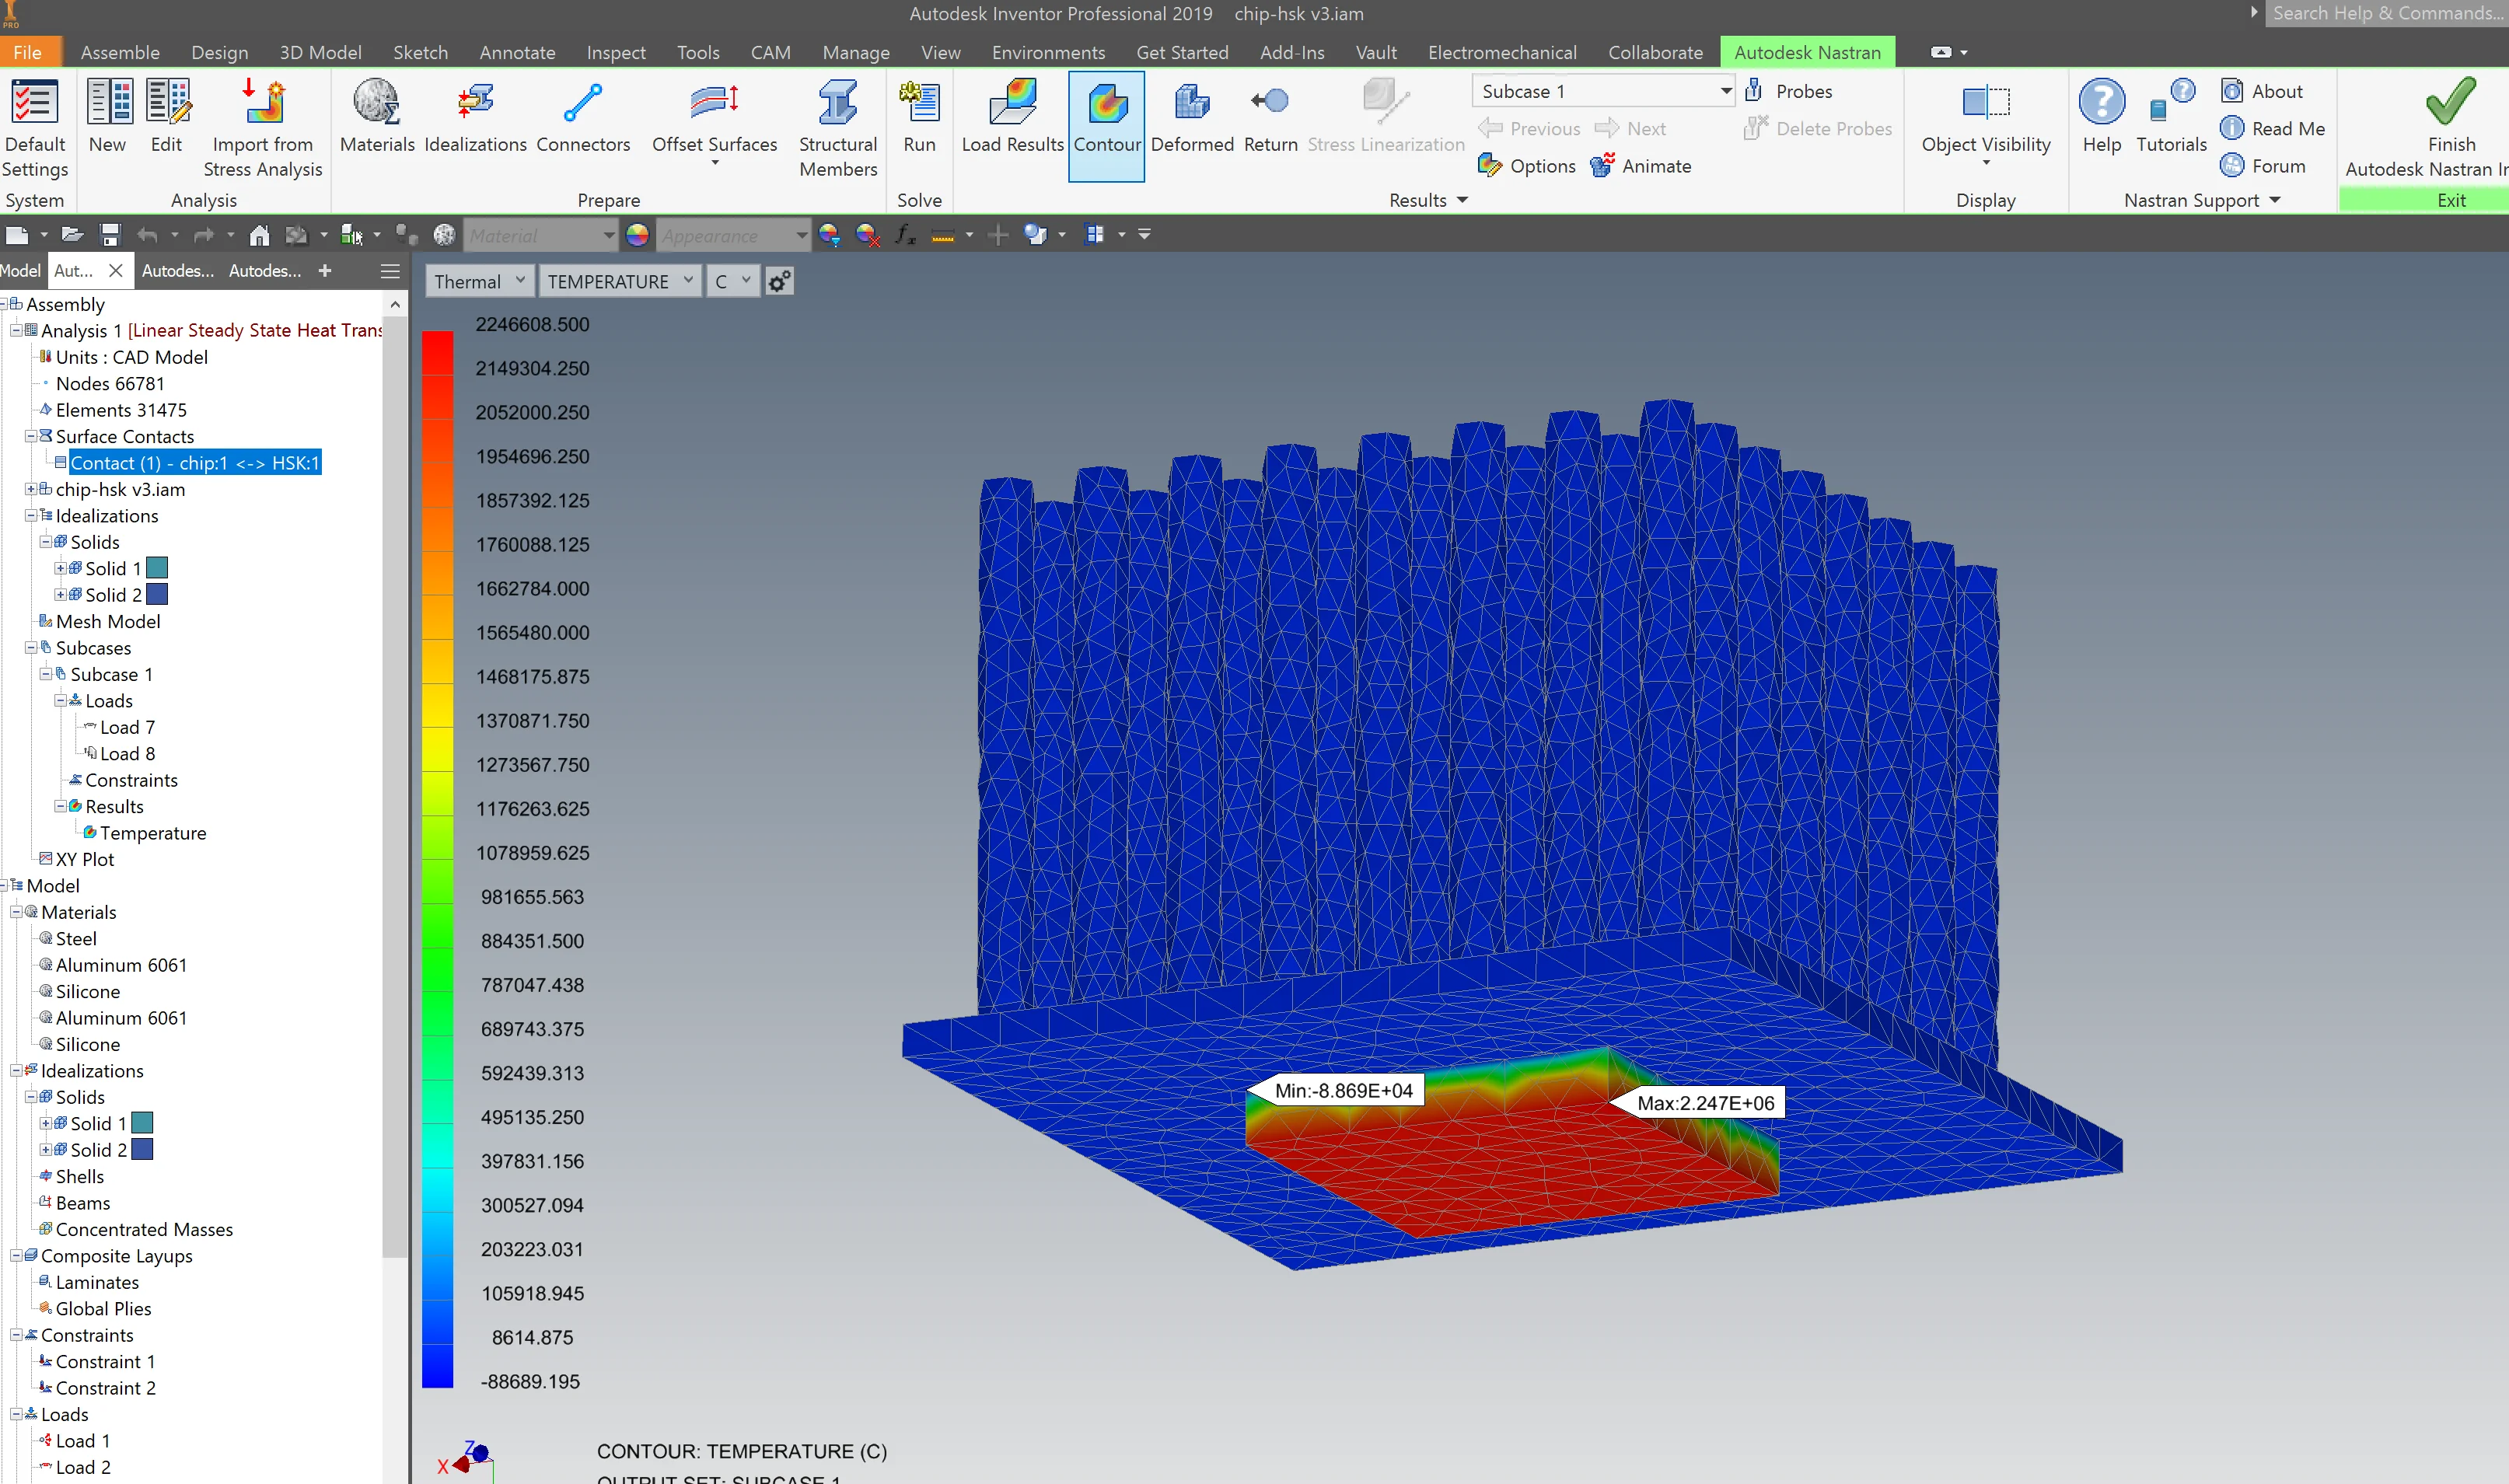This screenshot has height=1484, width=2509.
Task: Click Solid 1 teal color swatch in Analysis
Action: pyautogui.click(x=157, y=568)
